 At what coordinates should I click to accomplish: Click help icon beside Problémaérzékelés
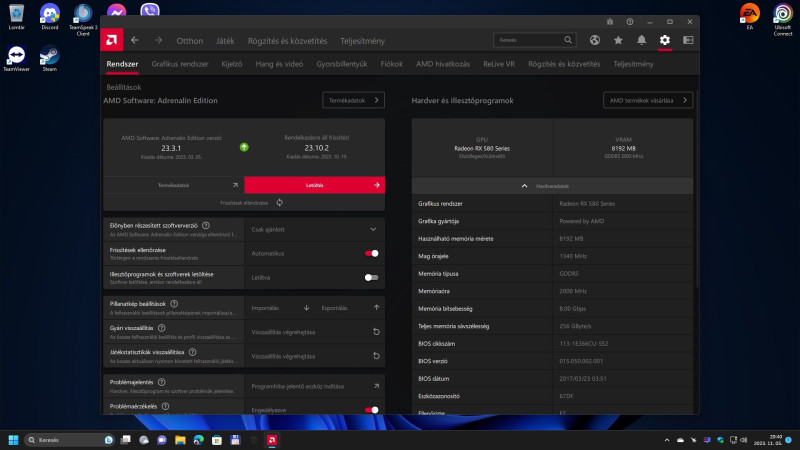(165, 407)
